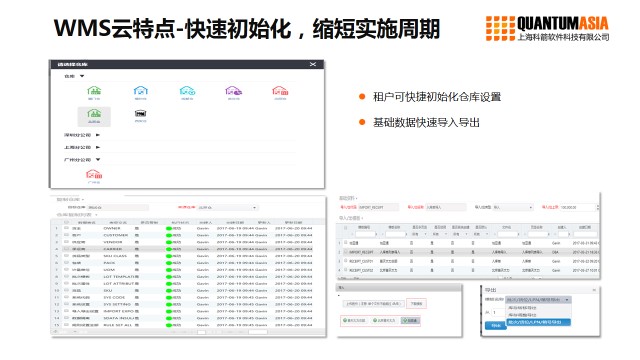Choose the highlighted blue export option in list
640x360 pixels.
[x=538, y=322]
